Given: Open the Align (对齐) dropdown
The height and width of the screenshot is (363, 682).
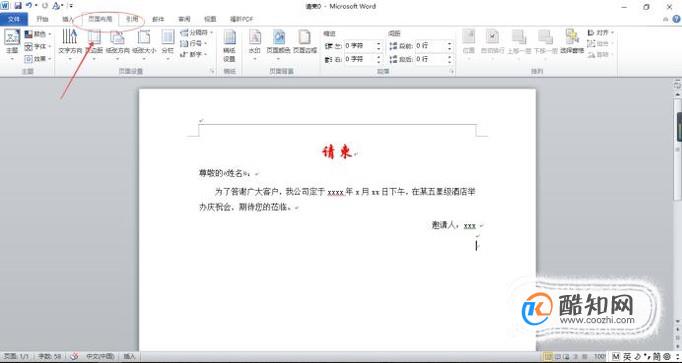Looking at the screenshot, I should pos(600,33).
